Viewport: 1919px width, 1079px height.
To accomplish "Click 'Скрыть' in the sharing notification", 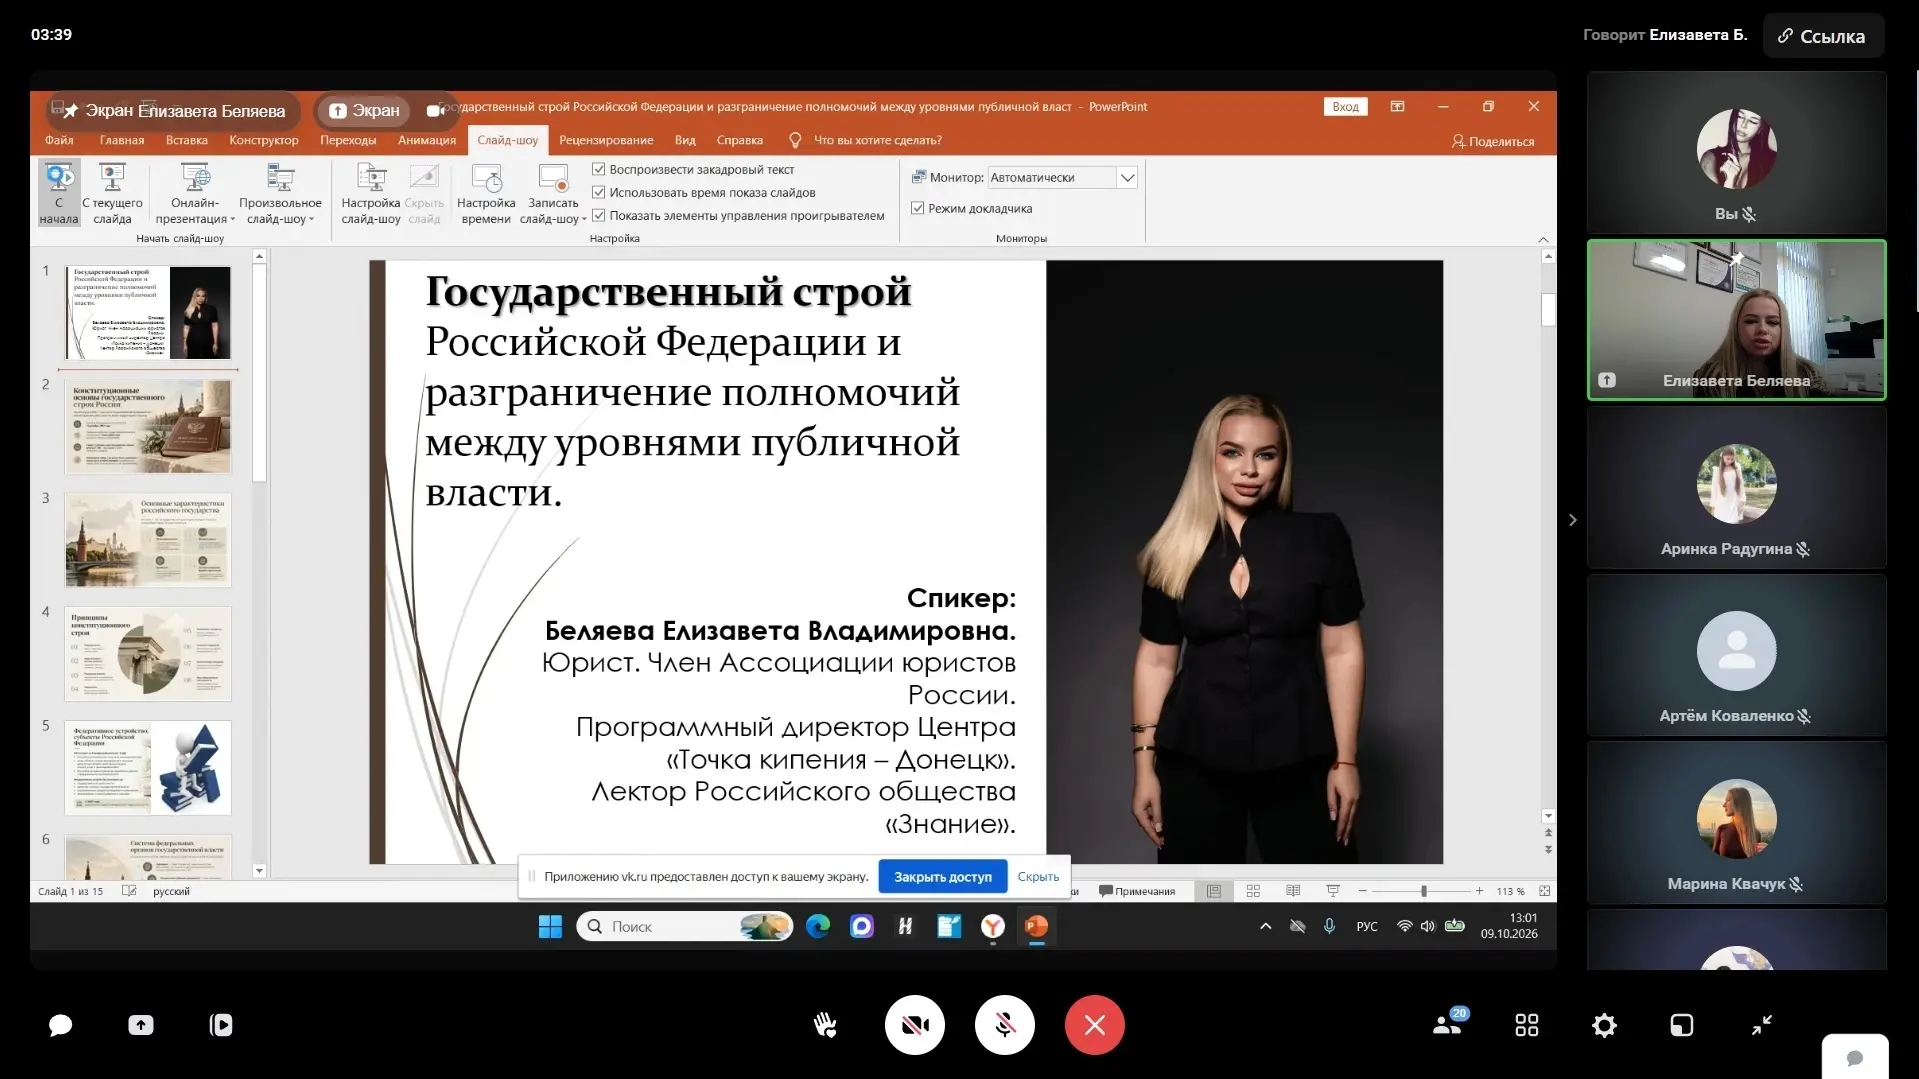I will (x=1038, y=877).
